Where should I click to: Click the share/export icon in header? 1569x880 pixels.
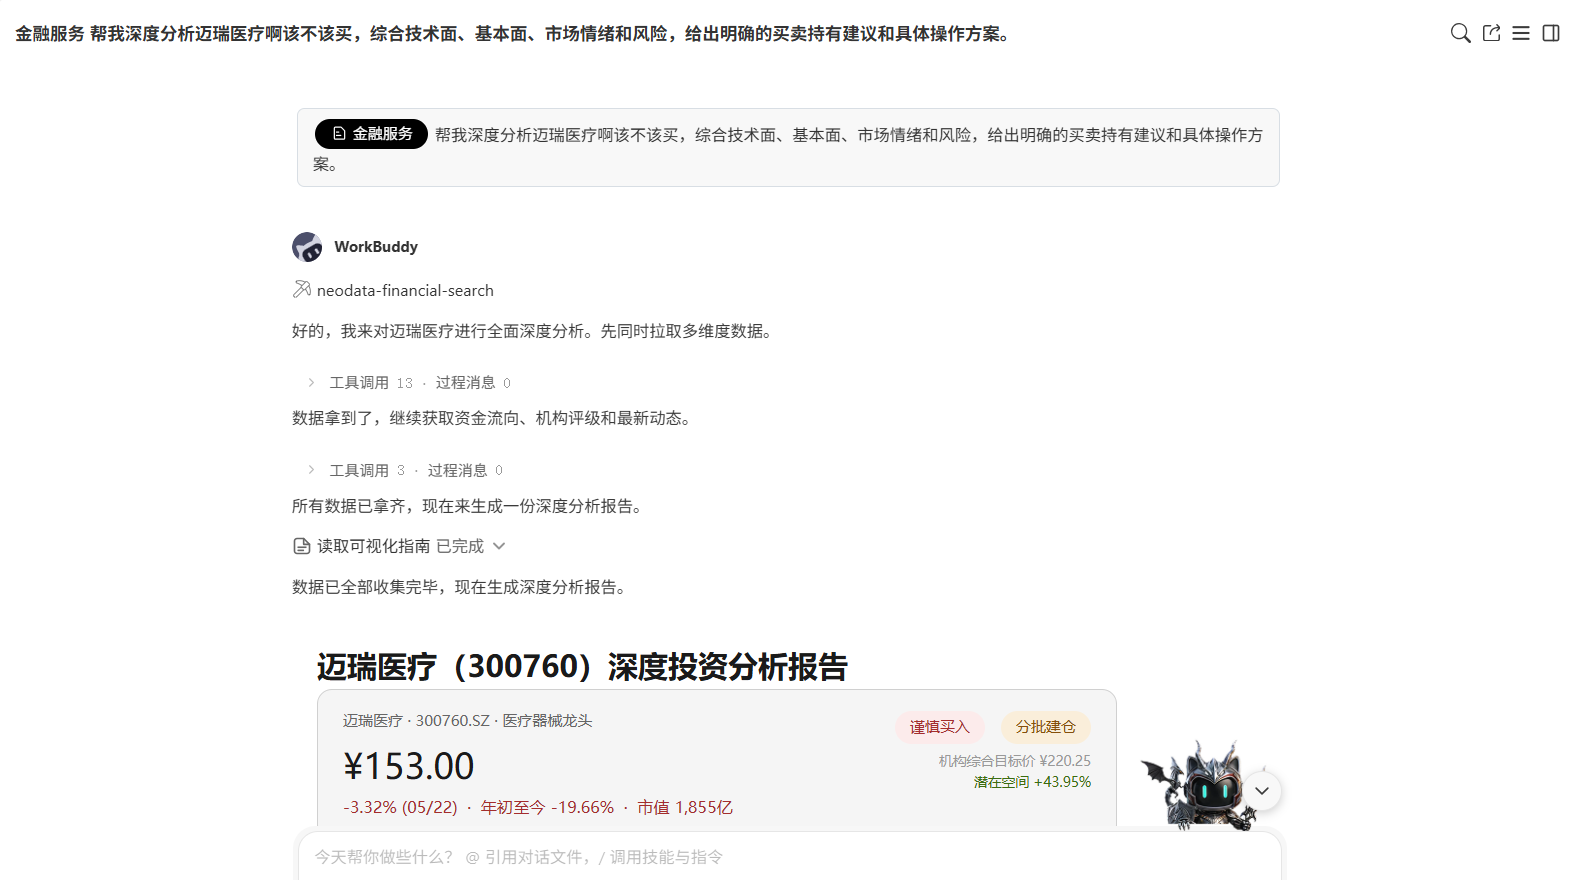click(x=1491, y=33)
